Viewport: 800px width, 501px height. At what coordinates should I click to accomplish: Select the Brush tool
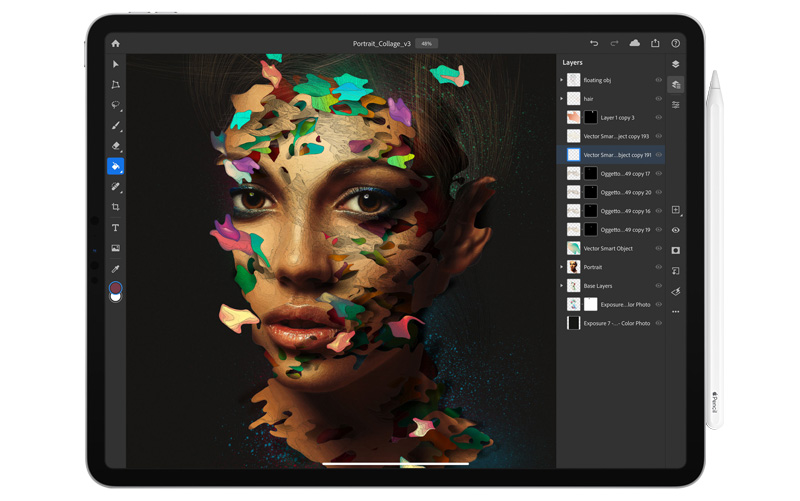pyautogui.click(x=115, y=126)
